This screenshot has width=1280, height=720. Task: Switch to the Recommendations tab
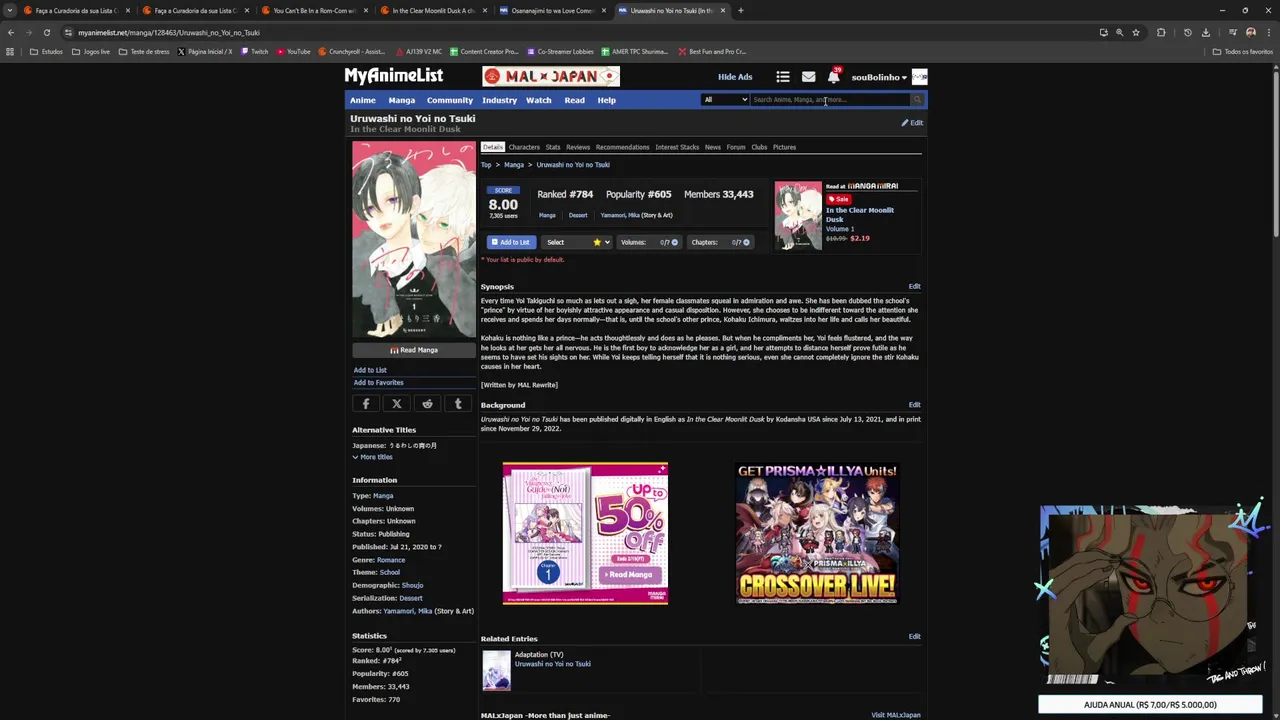tap(622, 147)
